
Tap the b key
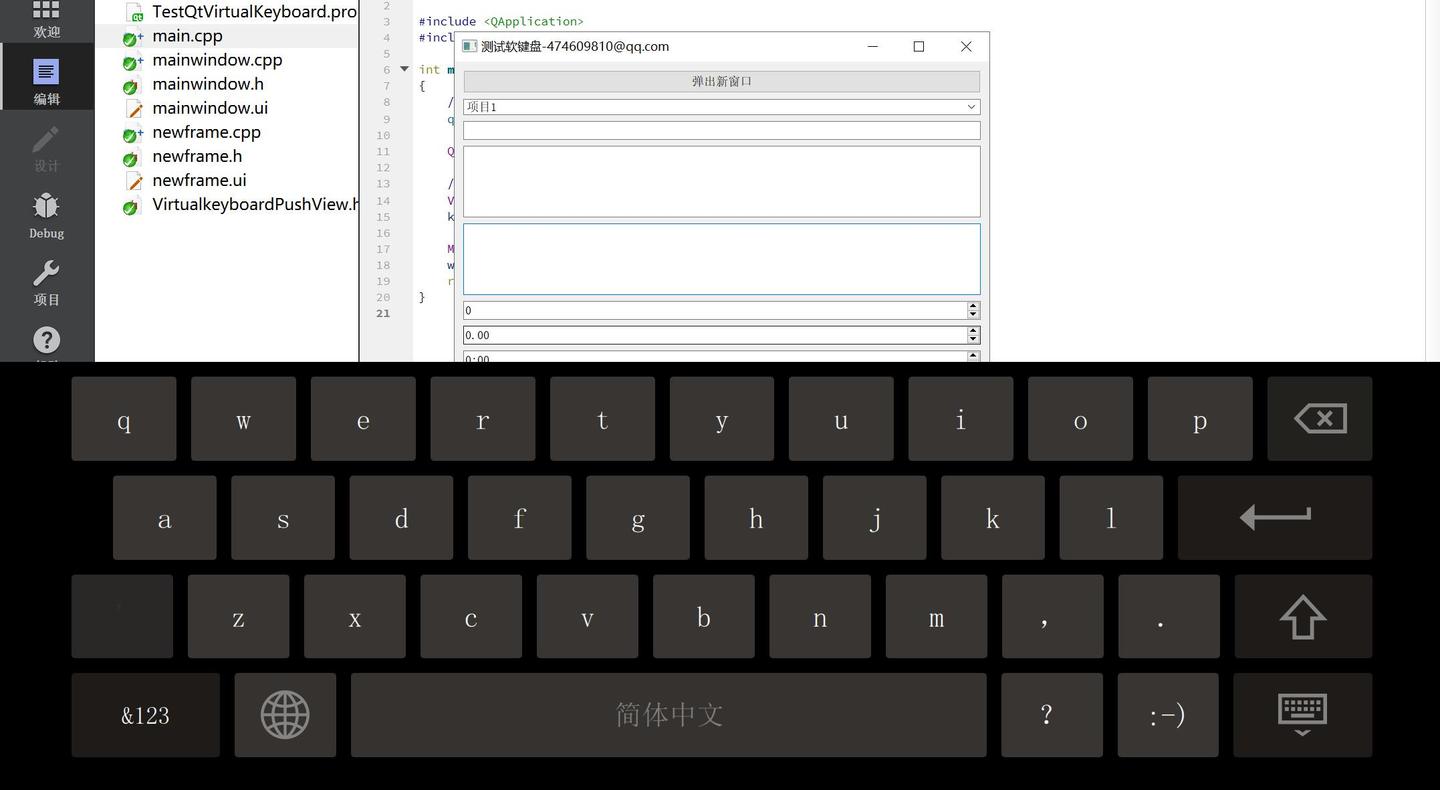pos(704,616)
